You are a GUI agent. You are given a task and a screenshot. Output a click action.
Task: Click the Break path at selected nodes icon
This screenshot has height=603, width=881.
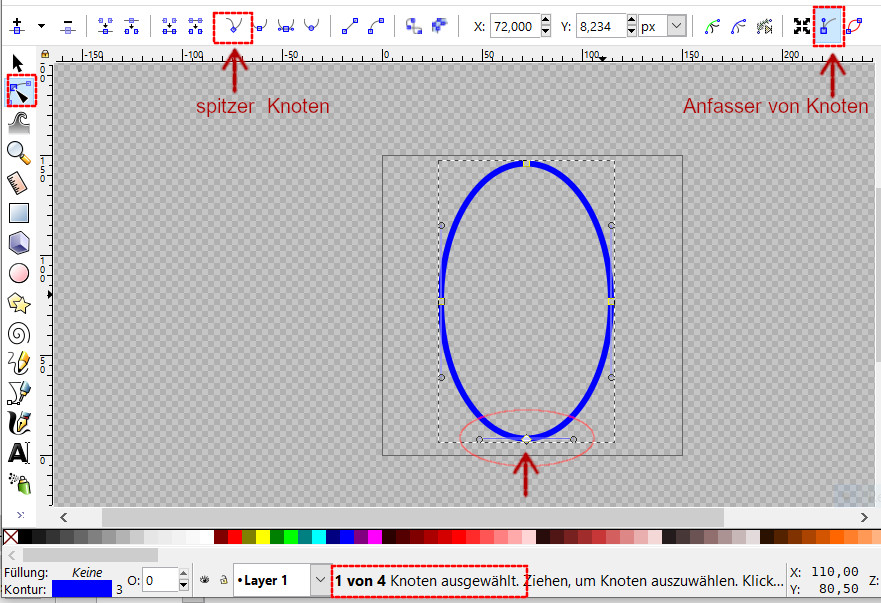click(131, 26)
